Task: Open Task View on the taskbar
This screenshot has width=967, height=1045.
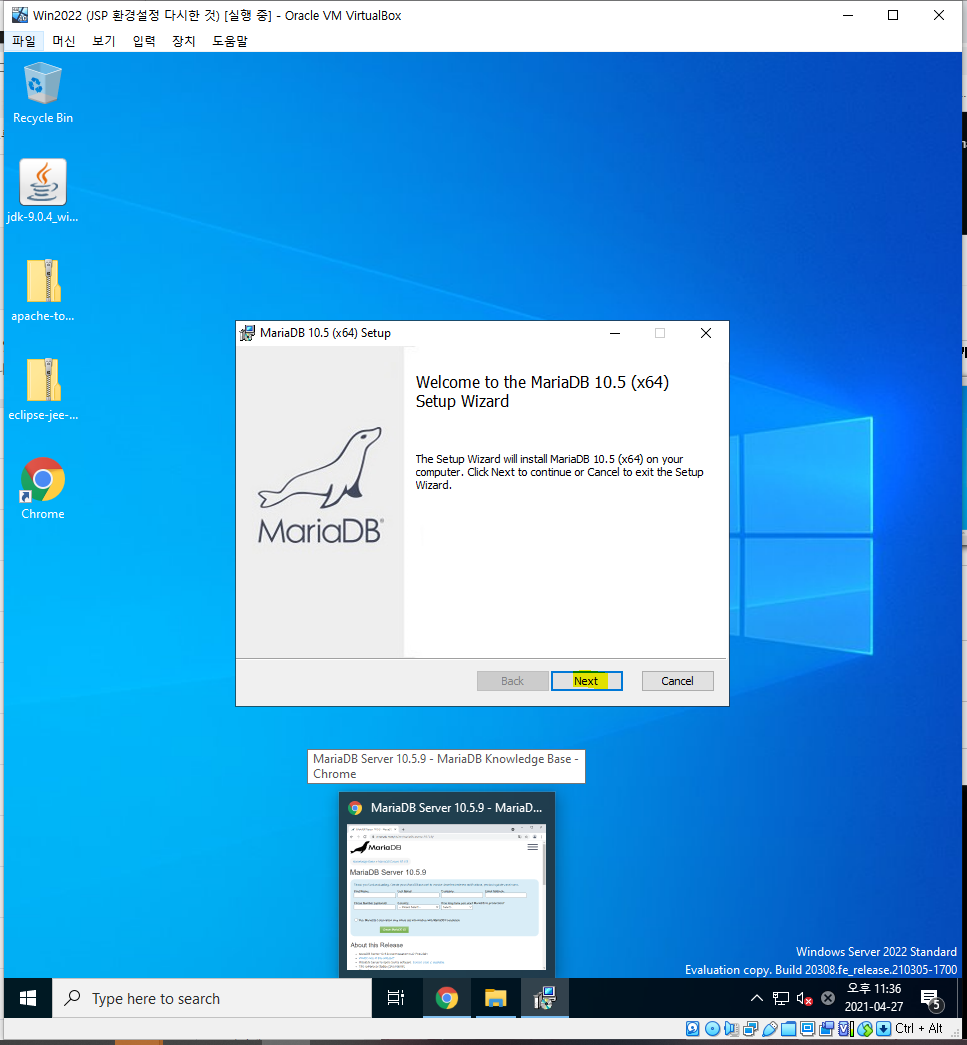Action: [396, 998]
